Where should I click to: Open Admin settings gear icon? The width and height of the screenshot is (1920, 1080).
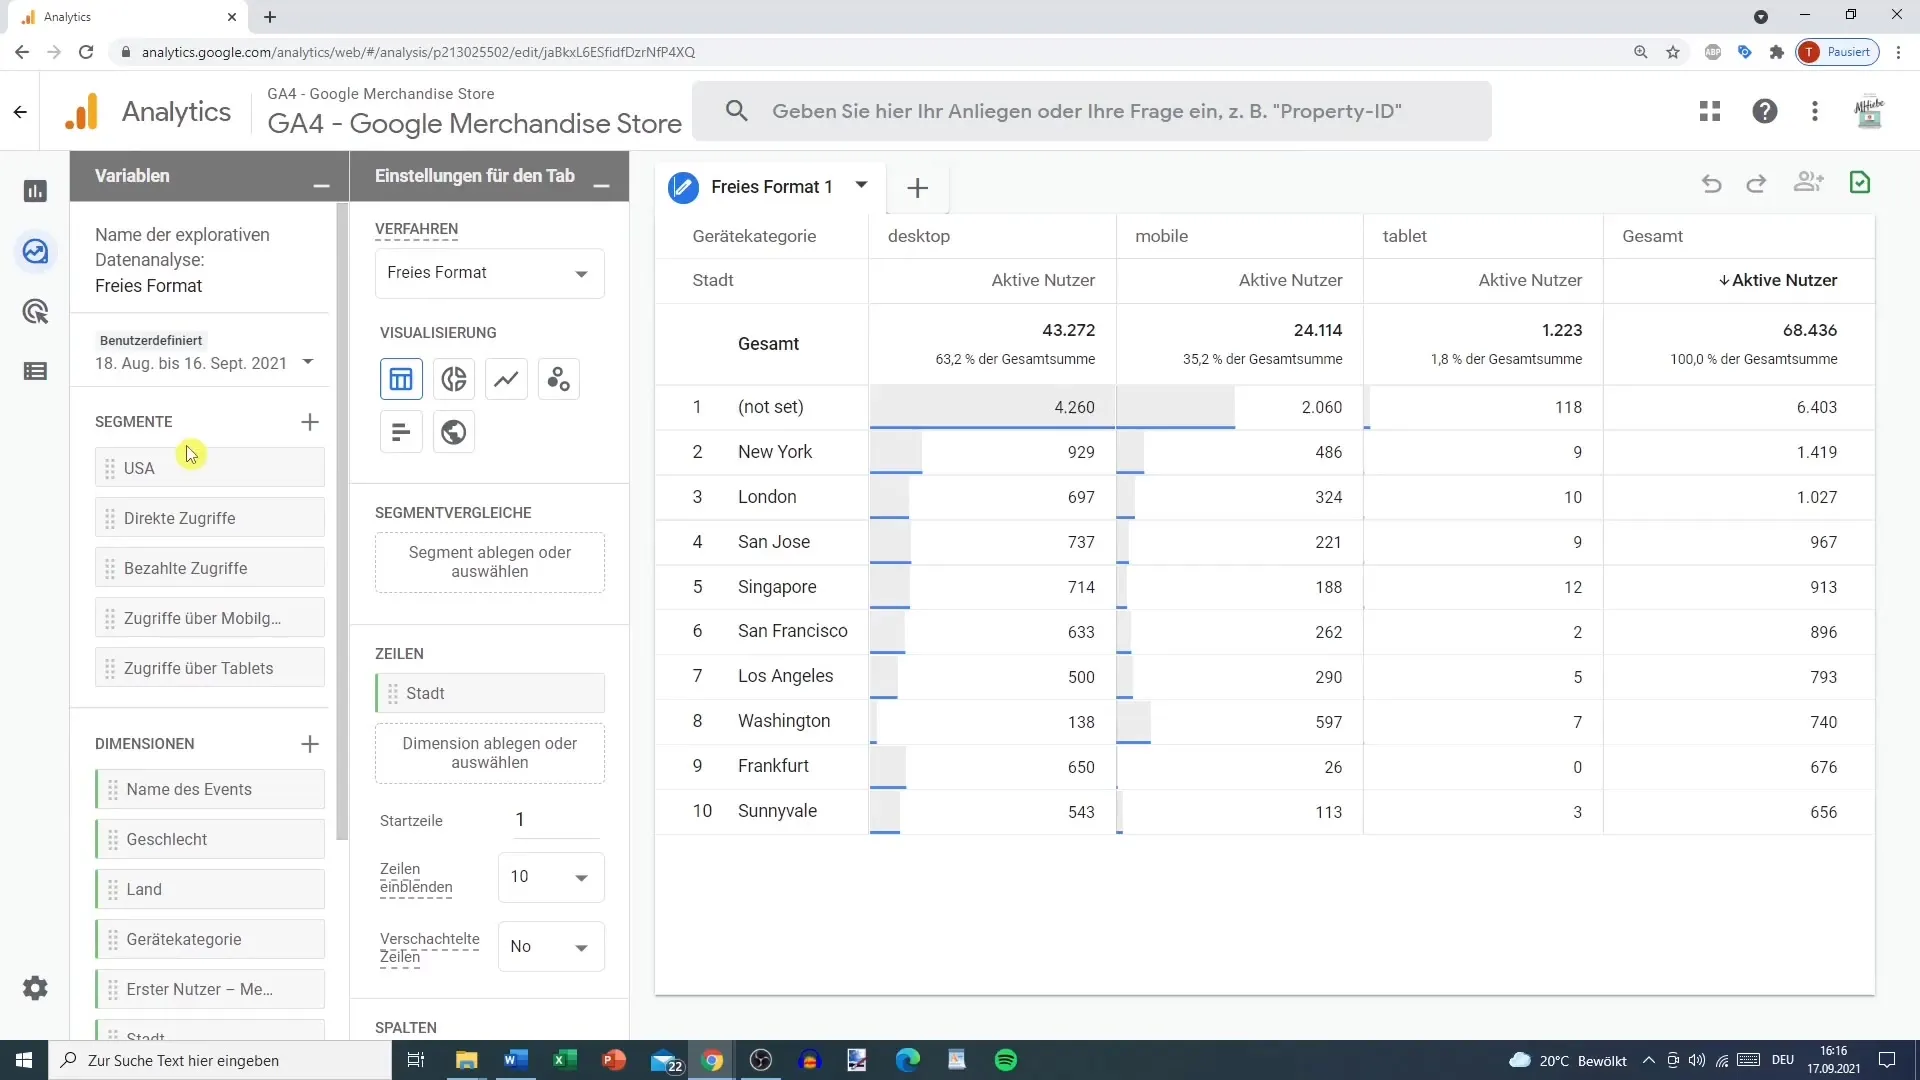coord(35,988)
